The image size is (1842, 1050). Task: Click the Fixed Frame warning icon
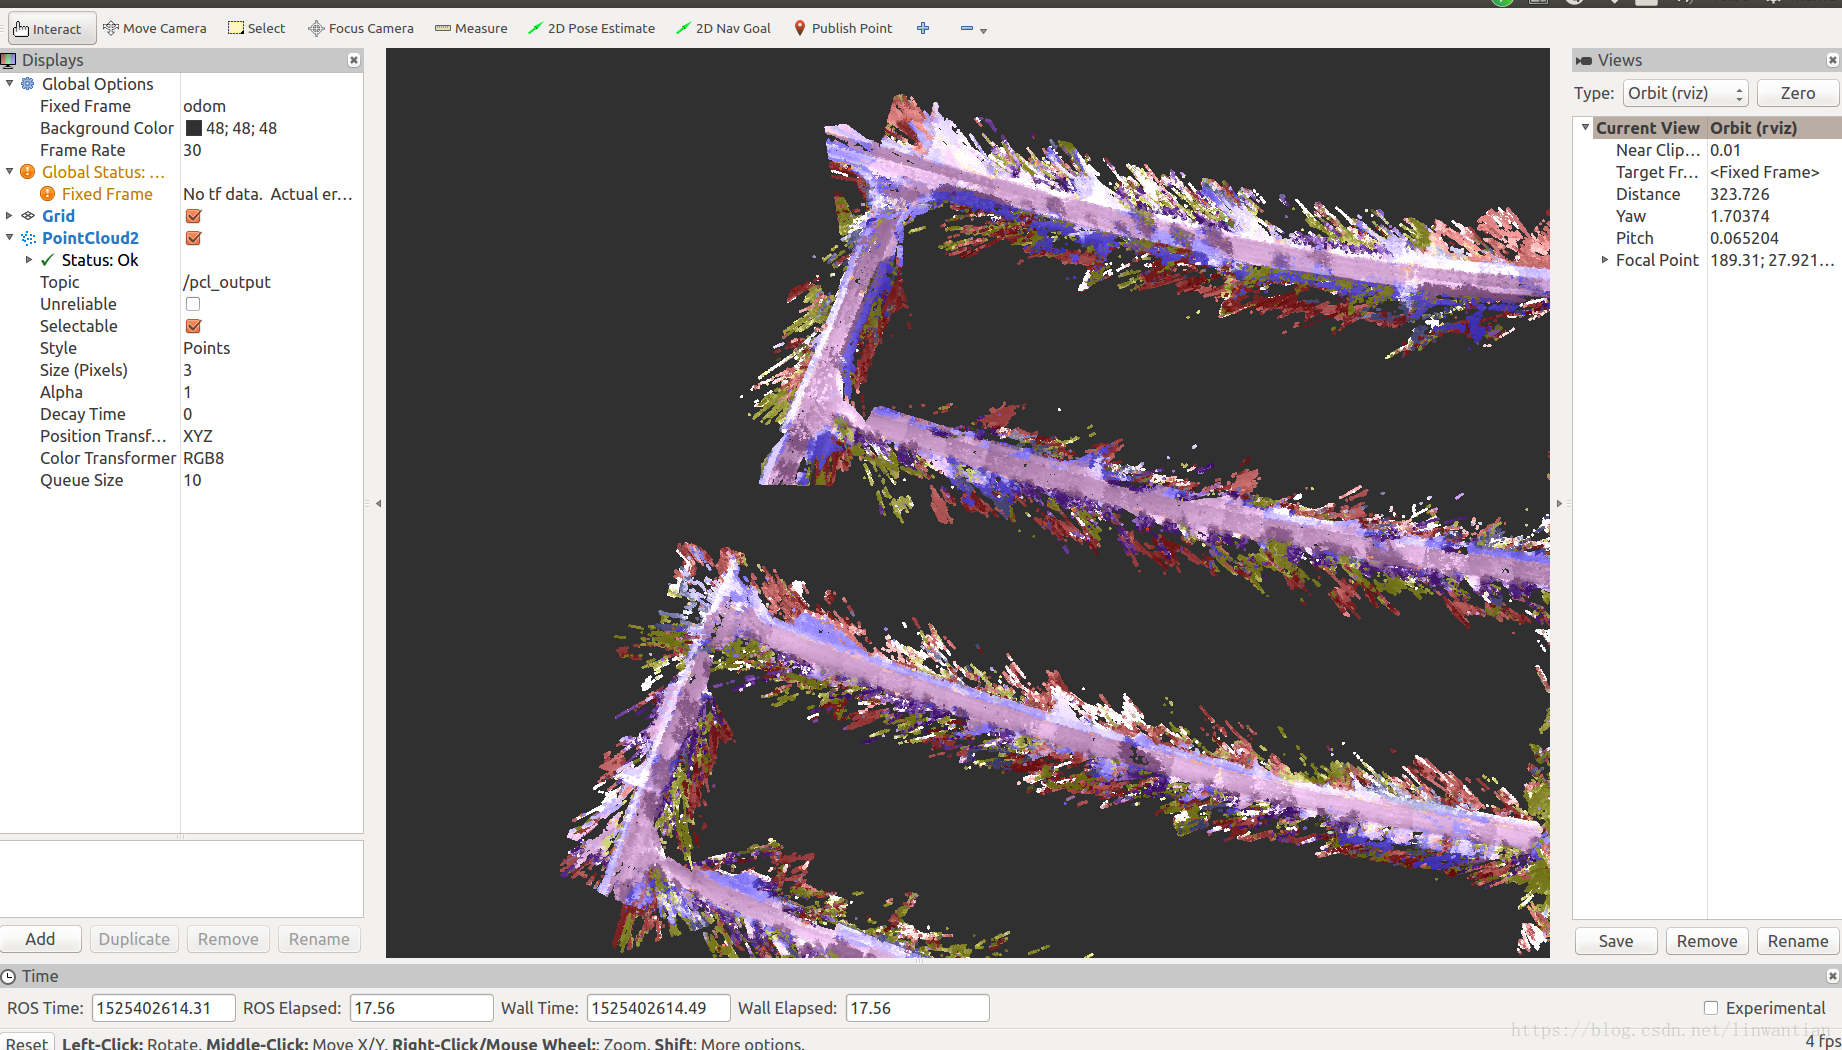[x=48, y=194]
